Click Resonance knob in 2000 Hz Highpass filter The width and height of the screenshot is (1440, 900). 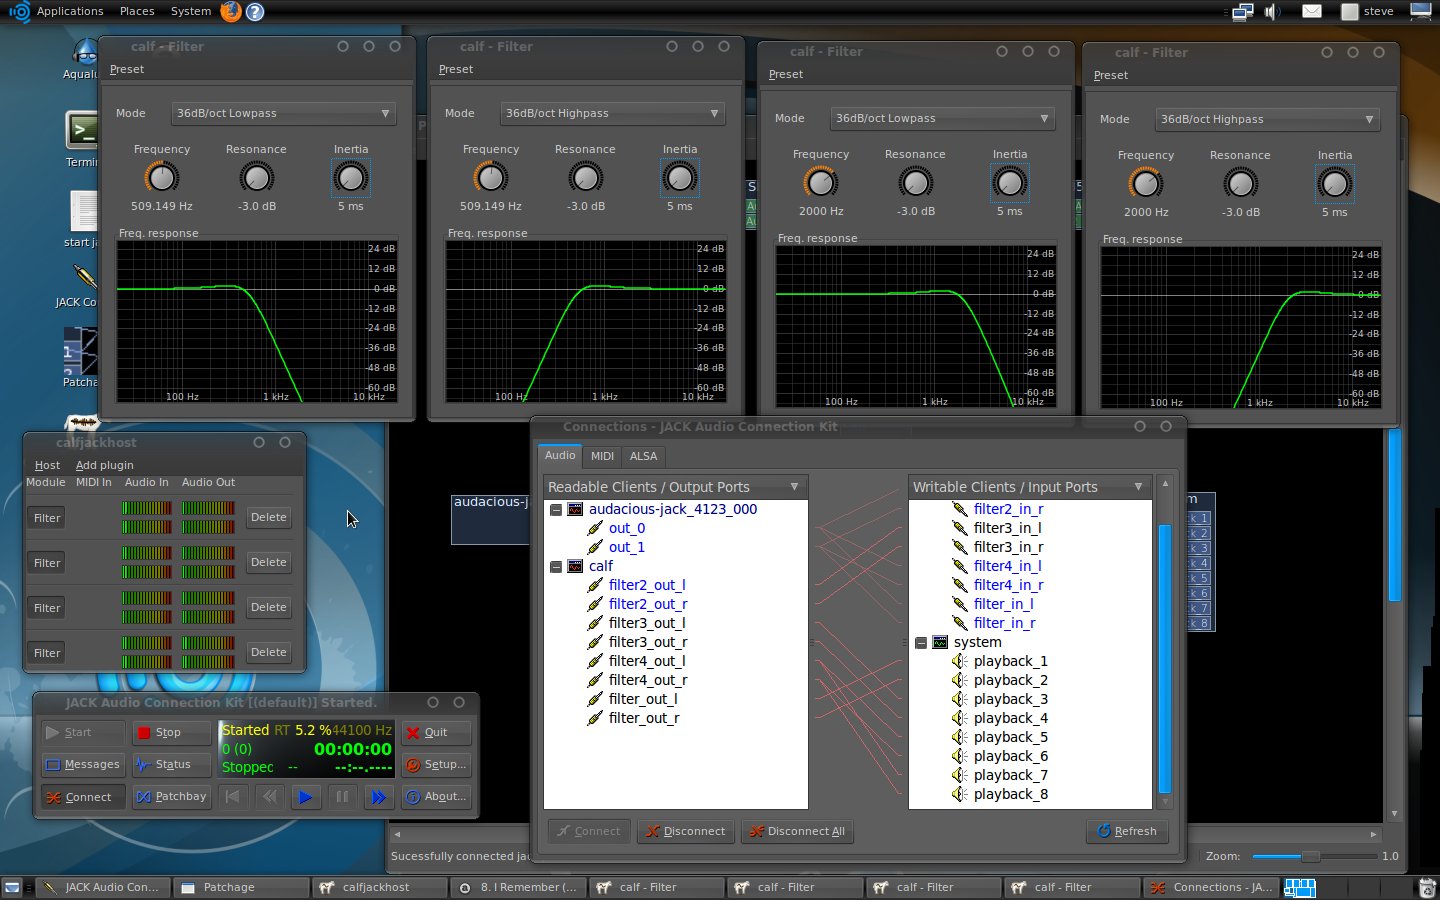1240,184
